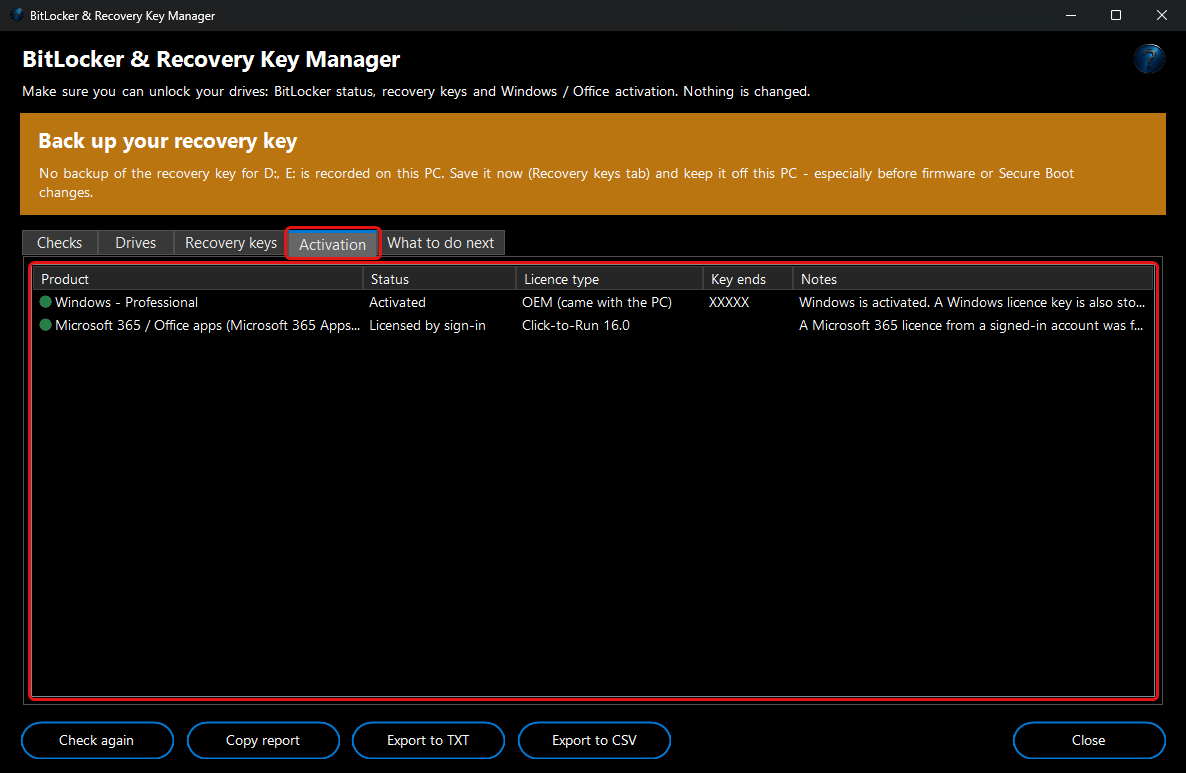
Task: Switch to the Checks tab
Action: pos(60,243)
